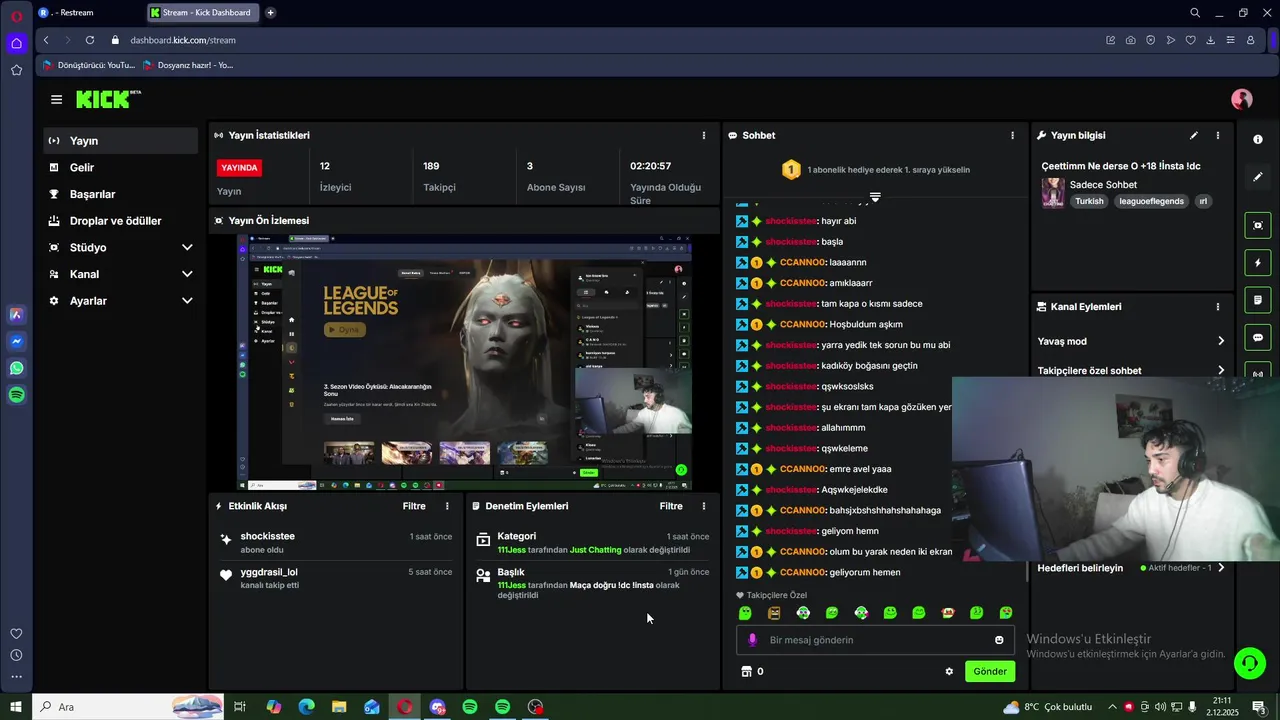Collapse chat pinned banner handle

(x=875, y=196)
